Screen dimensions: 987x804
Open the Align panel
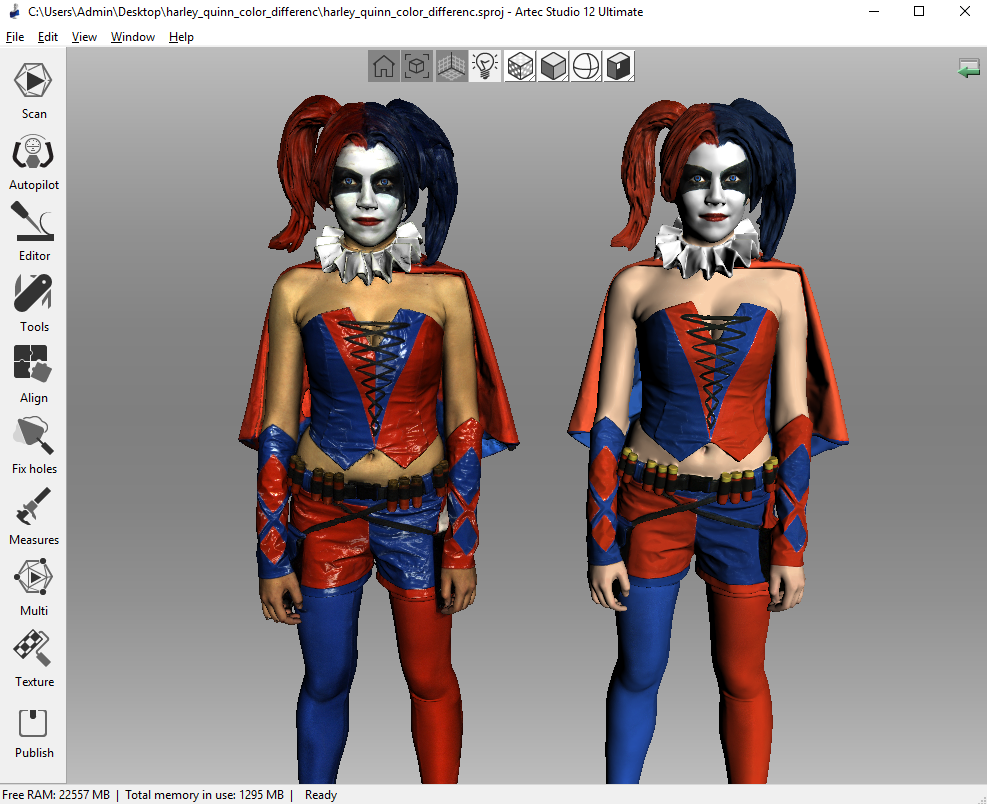pyautogui.click(x=33, y=375)
